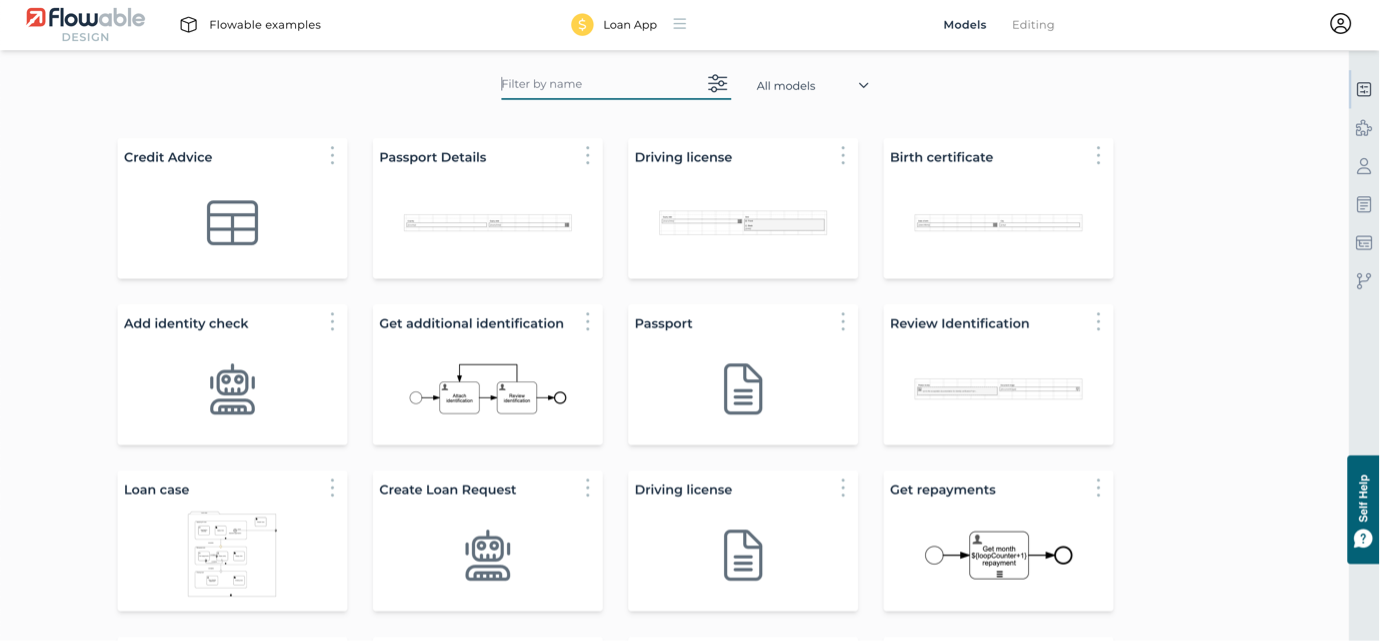Image resolution: width=1384 pixels, height=644 pixels.
Task: Open the puzzle piece icon in right sidebar
Action: (1364, 128)
